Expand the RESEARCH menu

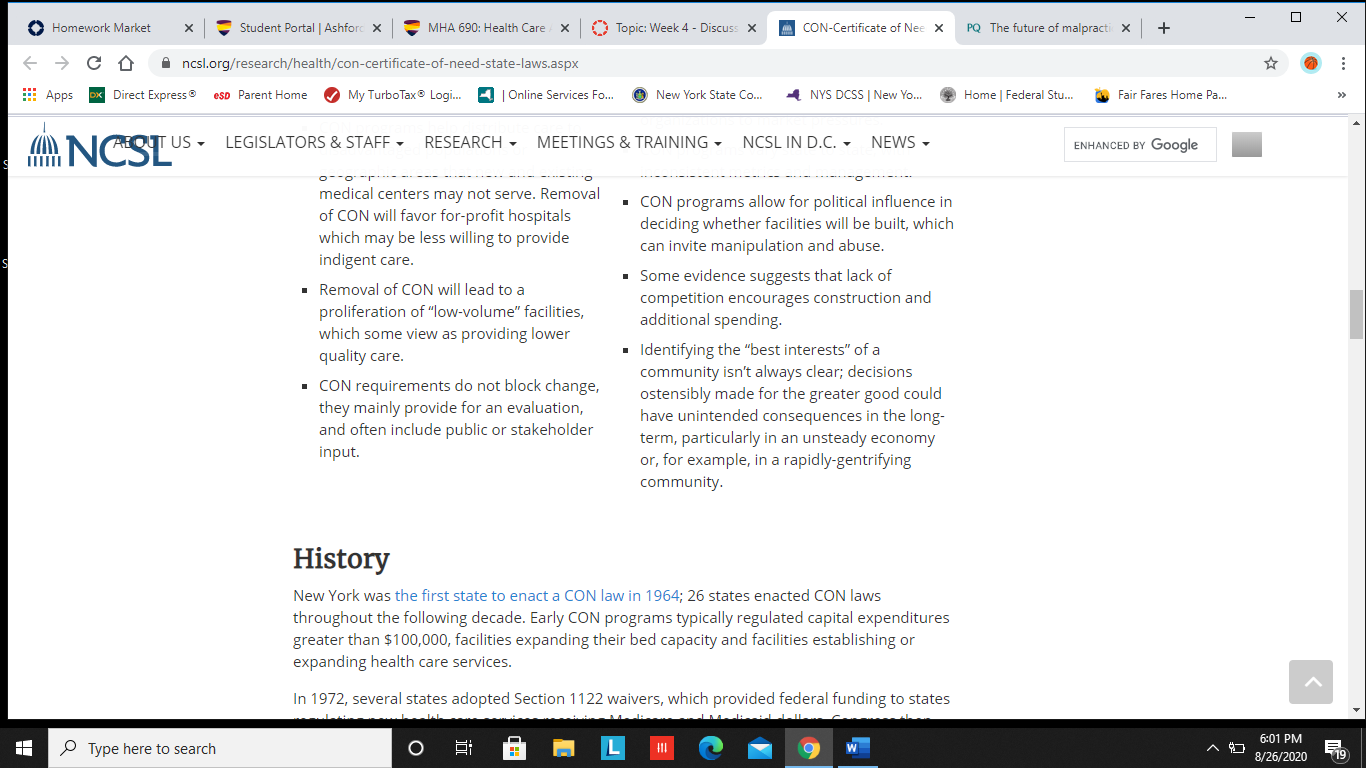coord(470,143)
